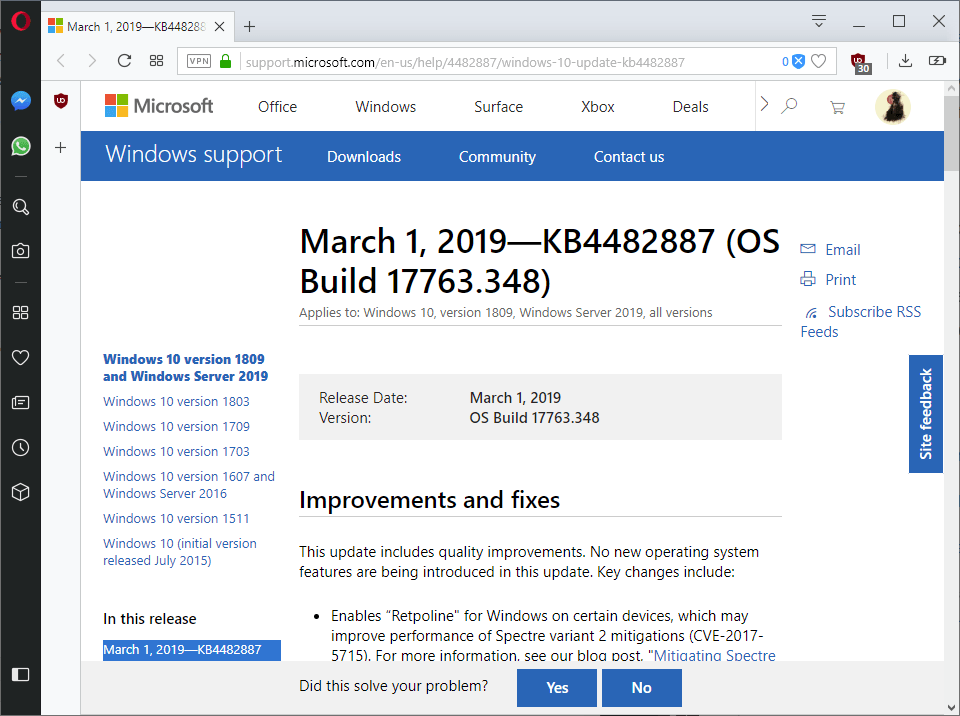This screenshot has height=716, width=960.
Task: Open the ad blocker shield badge
Action: 793,61
